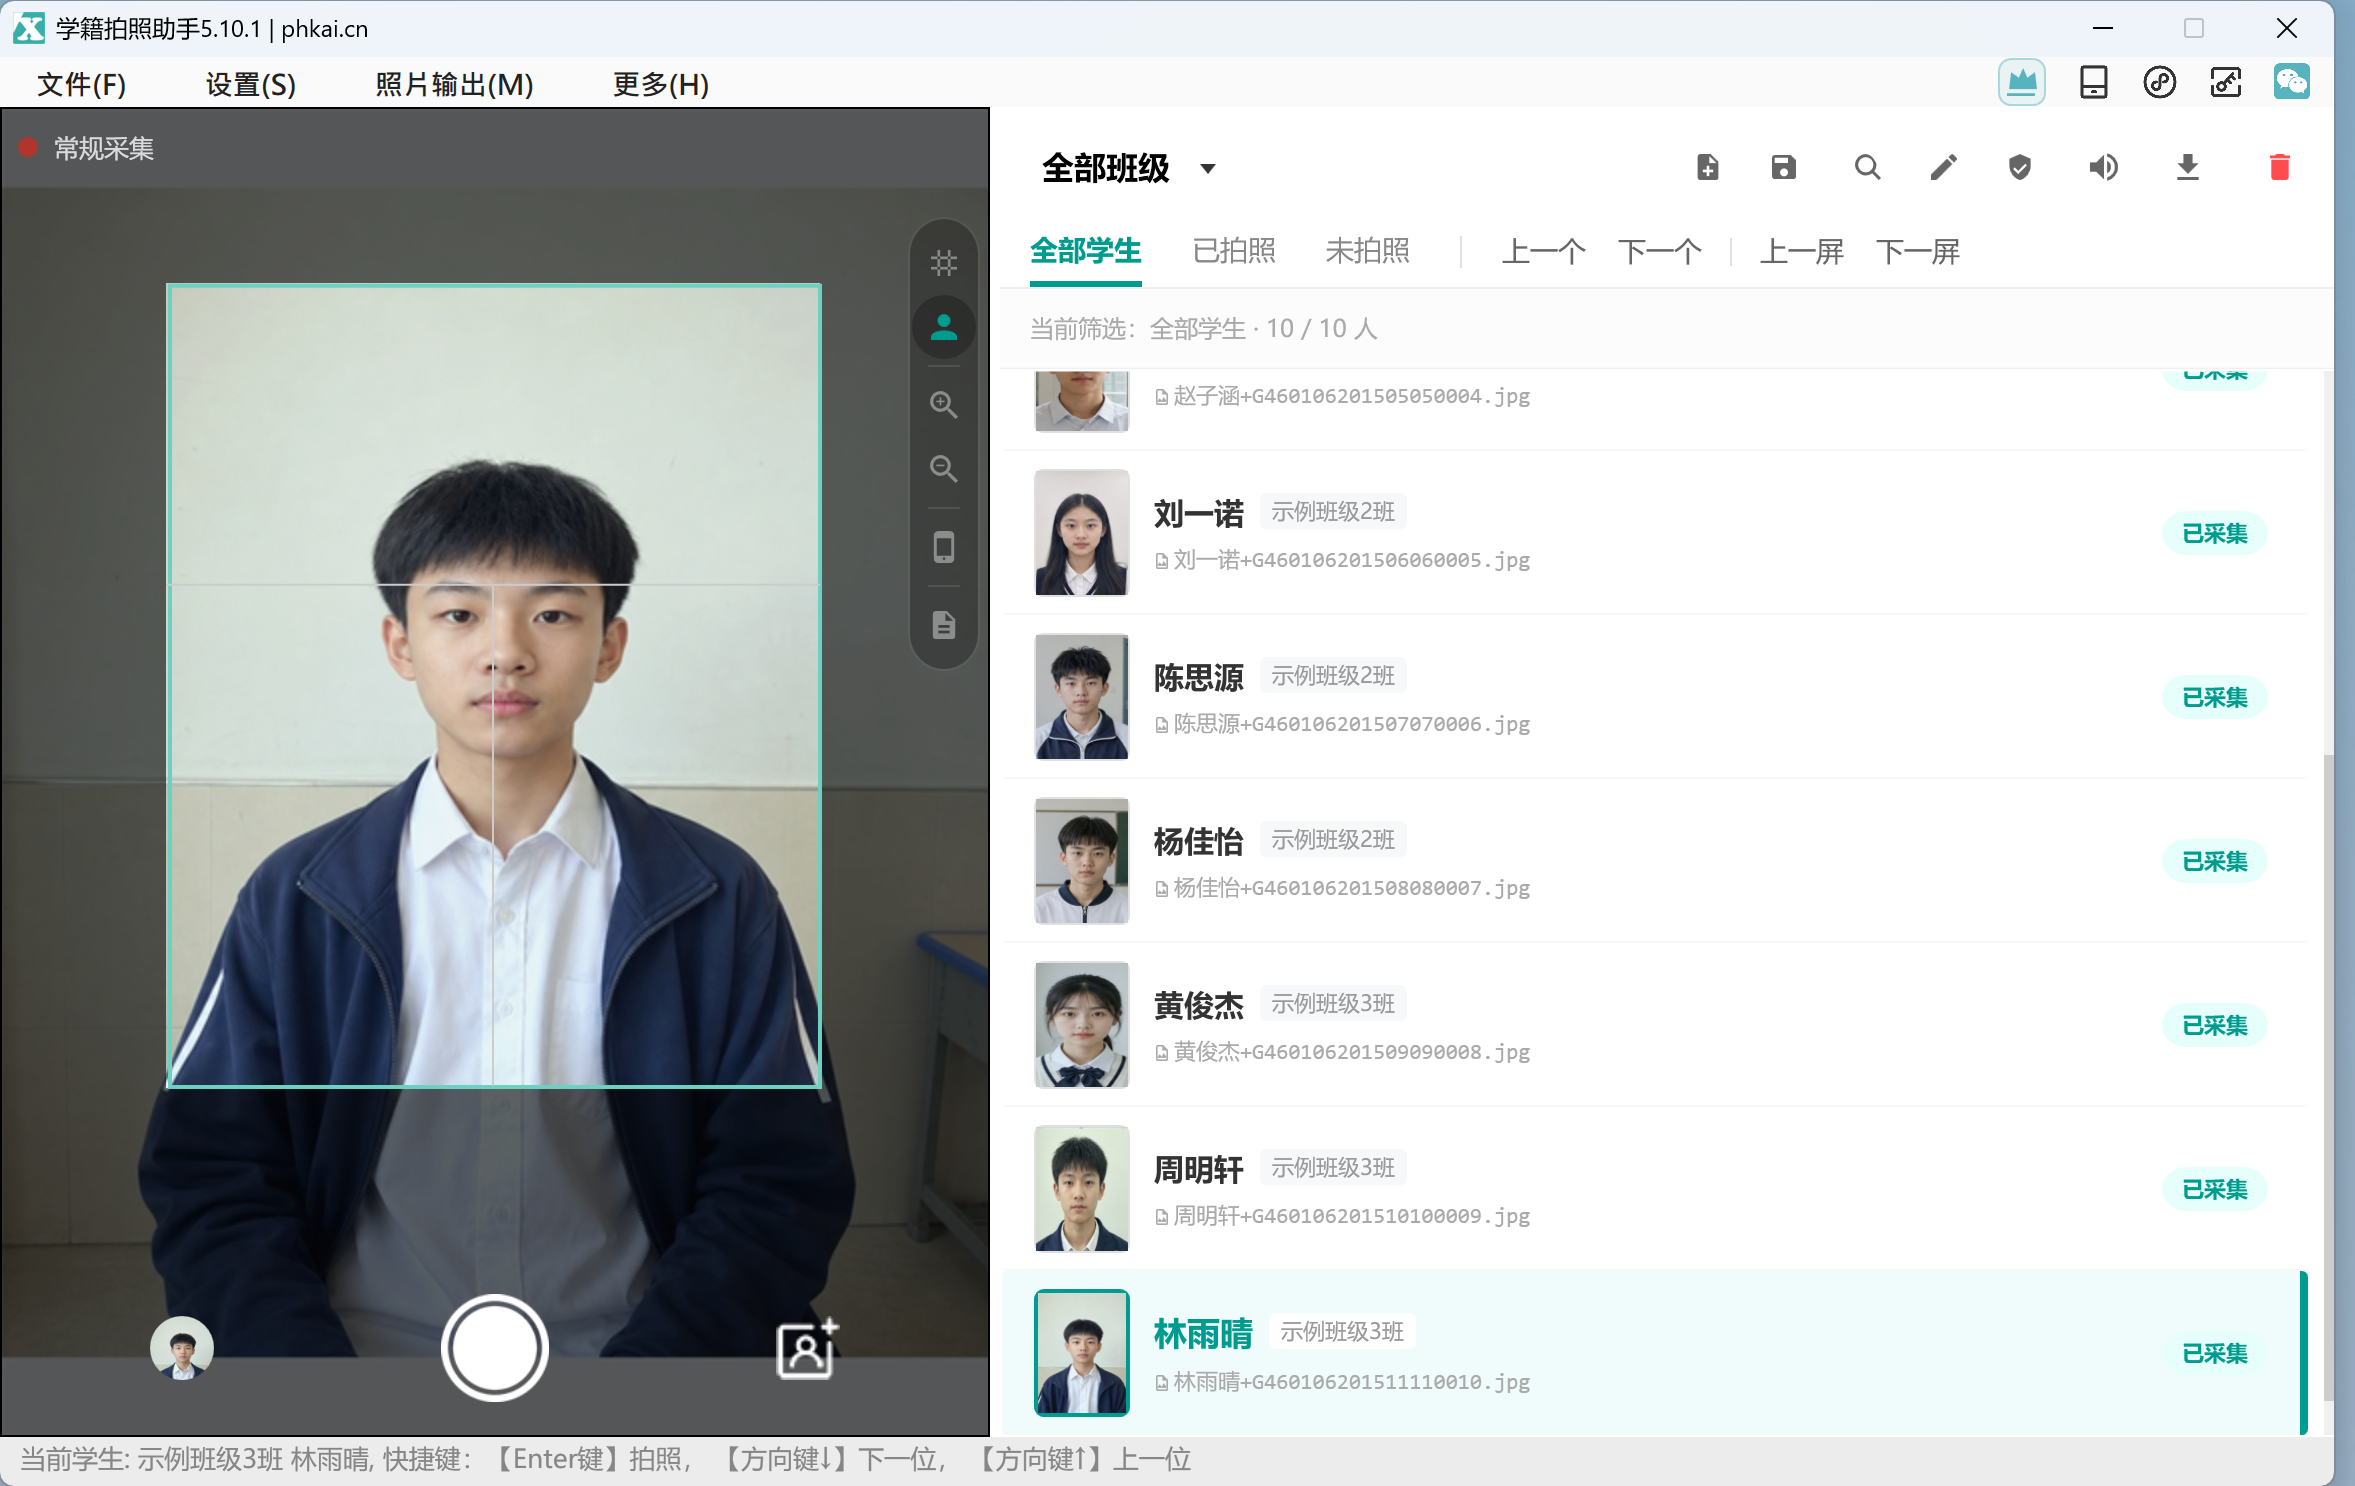
Task: Select student 陈思源 in the list
Action: pyautogui.click(x=1654, y=697)
